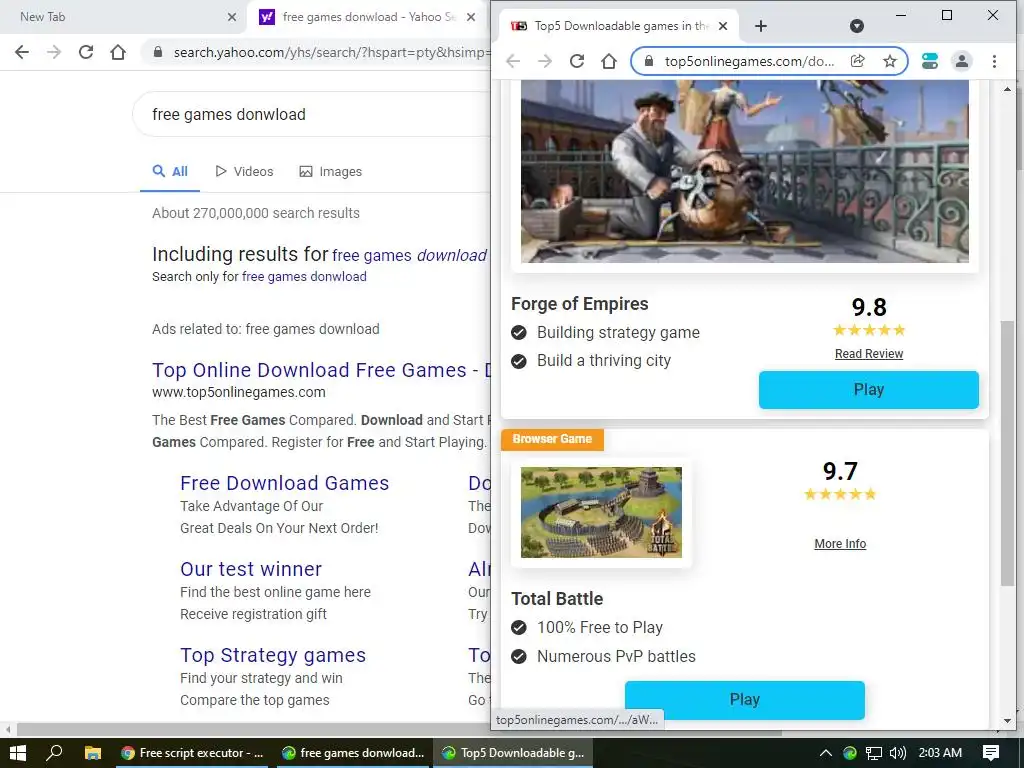Close the Top5 Downloadable games tab
The height and width of the screenshot is (768, 1024).
pyautogui.click(x=723, y=26)
